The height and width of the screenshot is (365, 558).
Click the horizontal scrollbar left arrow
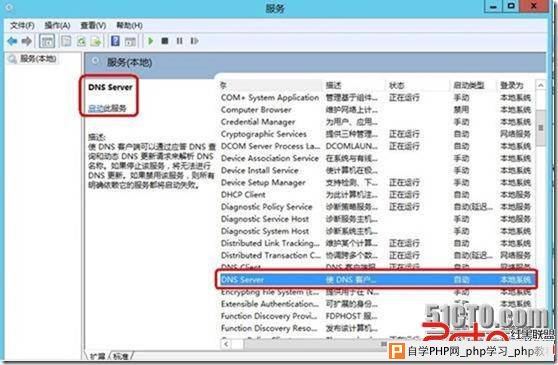coord(227,344)
